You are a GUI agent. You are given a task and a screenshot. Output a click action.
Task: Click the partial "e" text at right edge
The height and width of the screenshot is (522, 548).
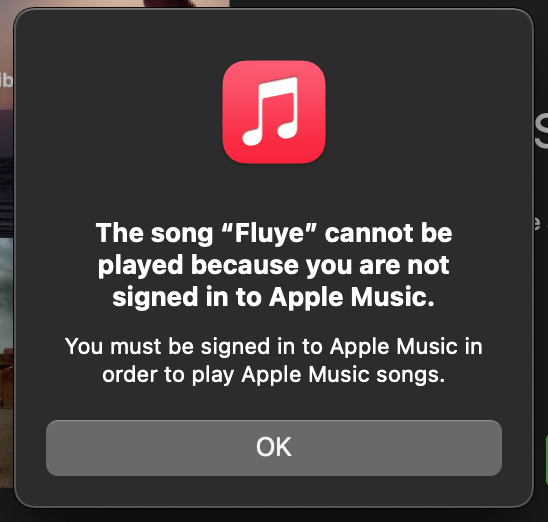(538, 223)
